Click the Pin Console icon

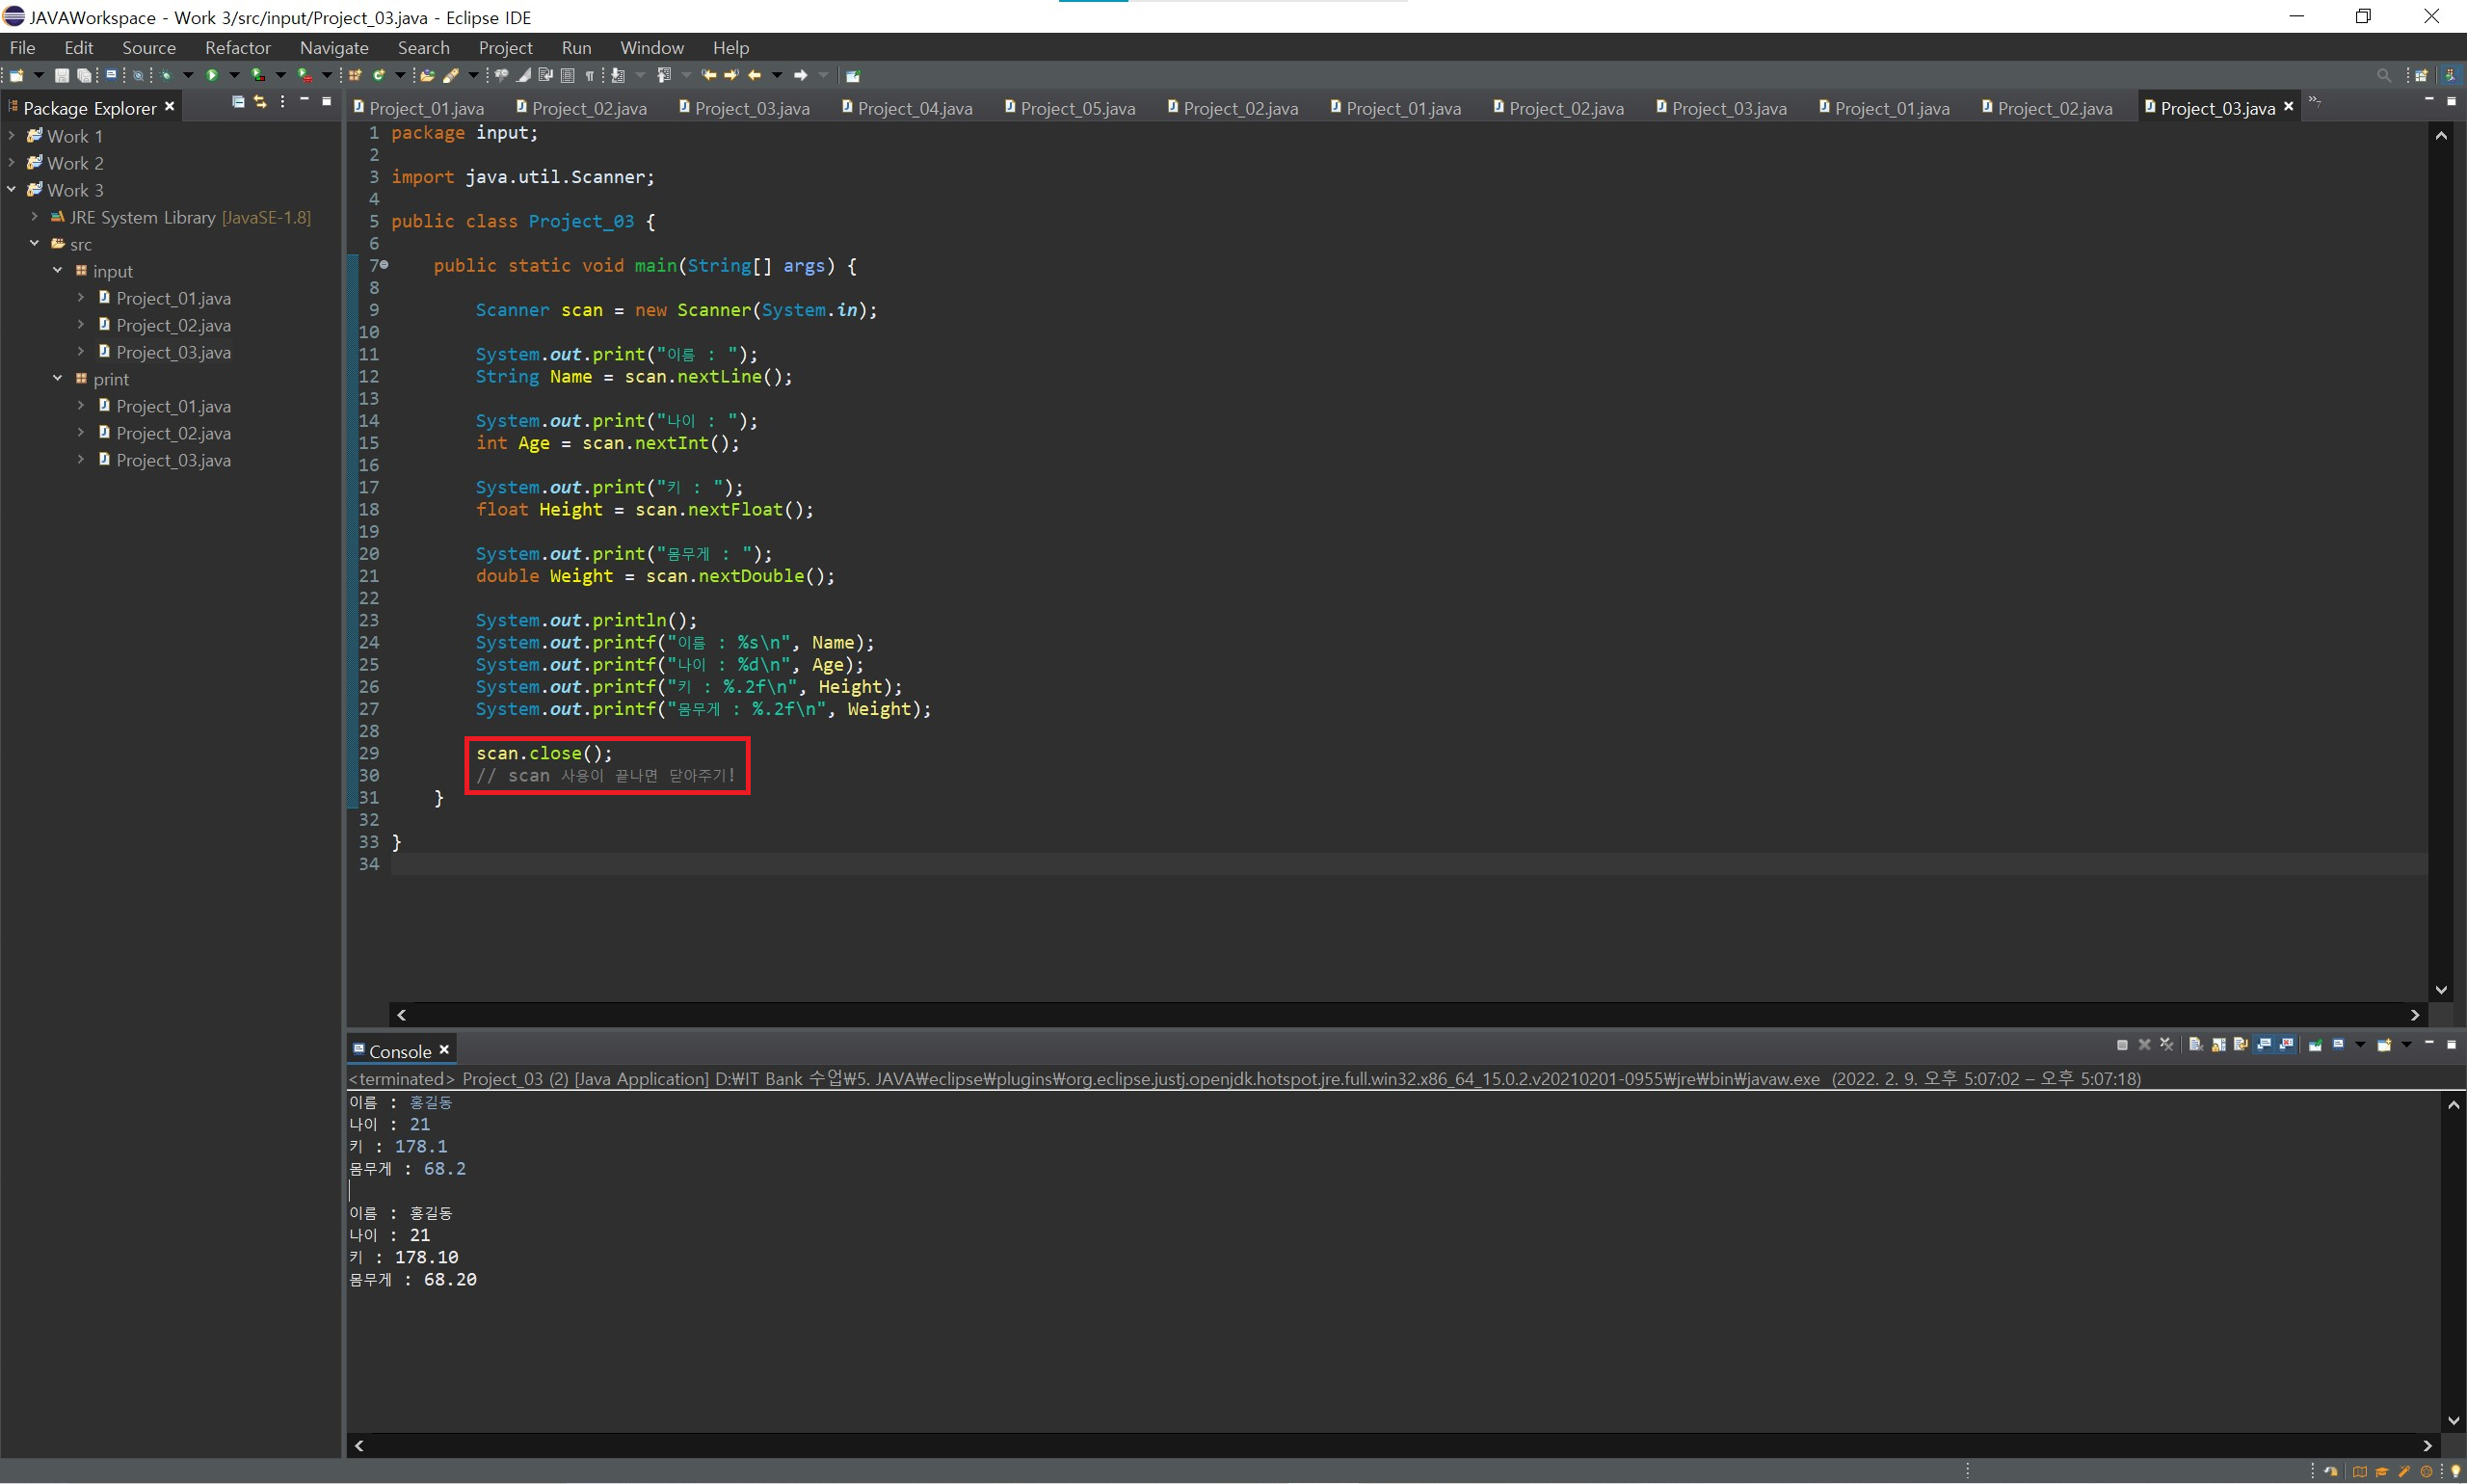pyautogui.click(x=2315, y=1045)
